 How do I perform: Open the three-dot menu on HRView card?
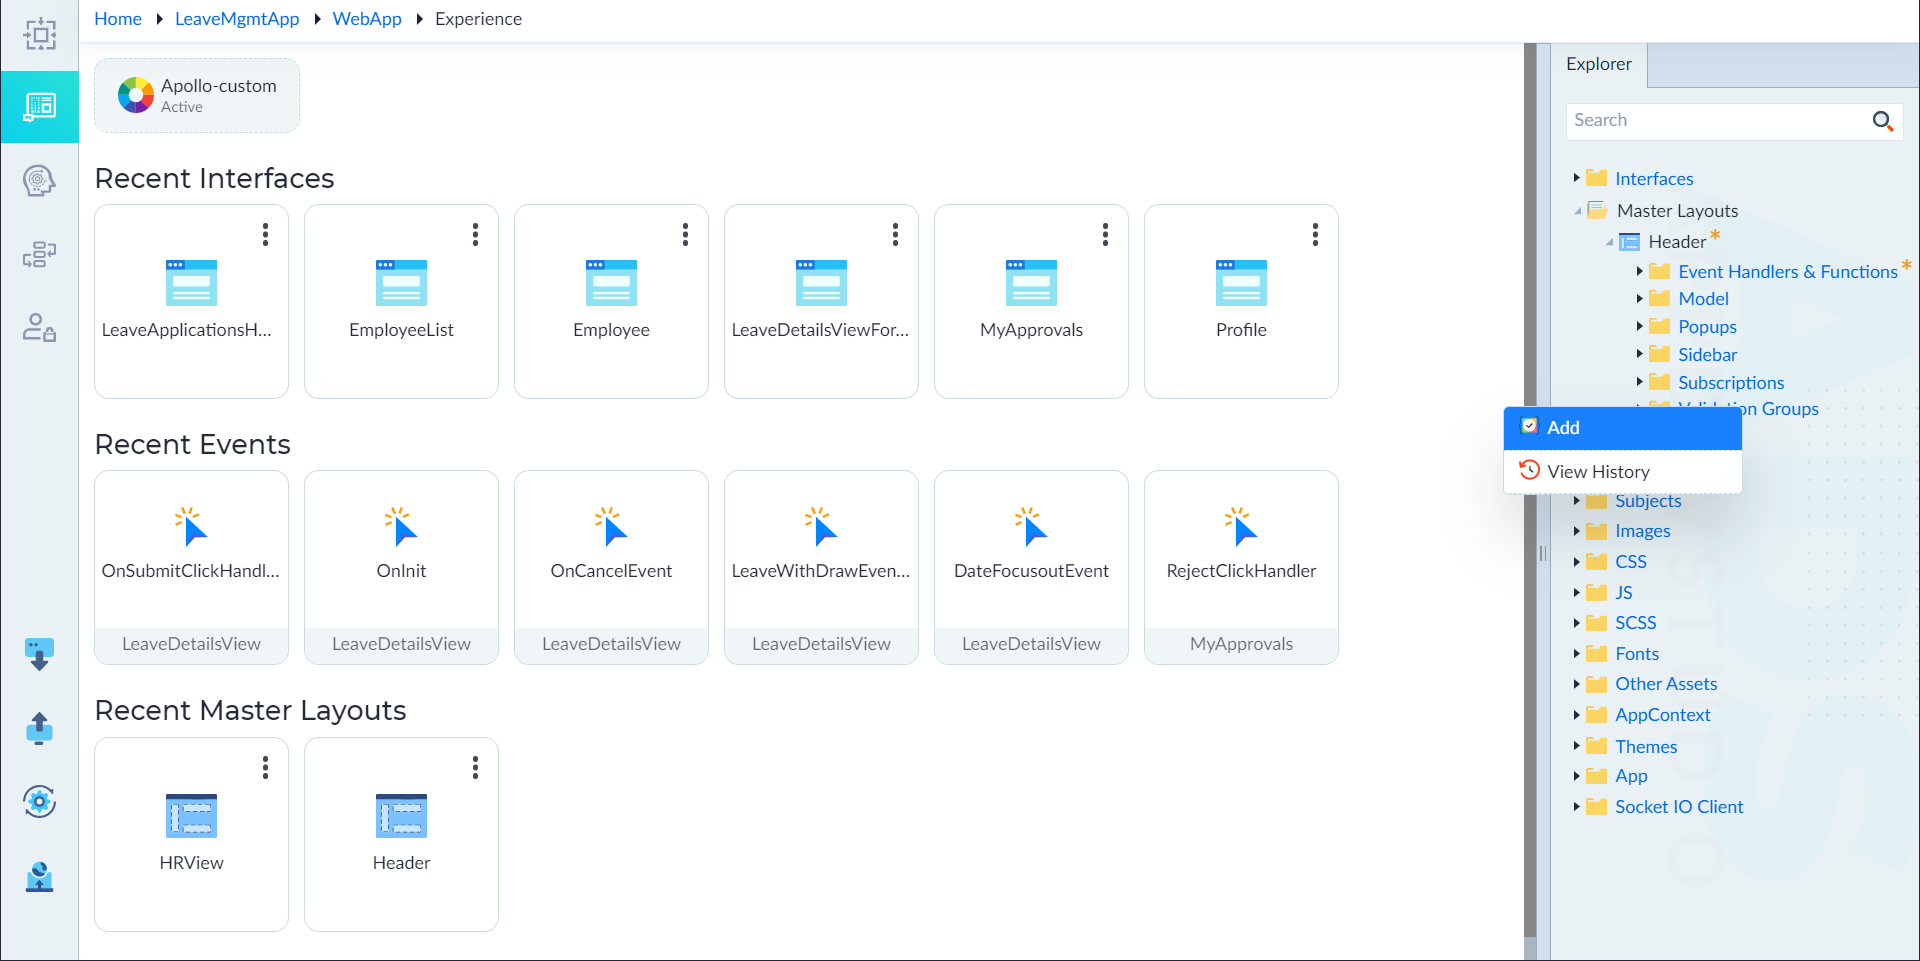pyautogui.click(x=265, y=768)
